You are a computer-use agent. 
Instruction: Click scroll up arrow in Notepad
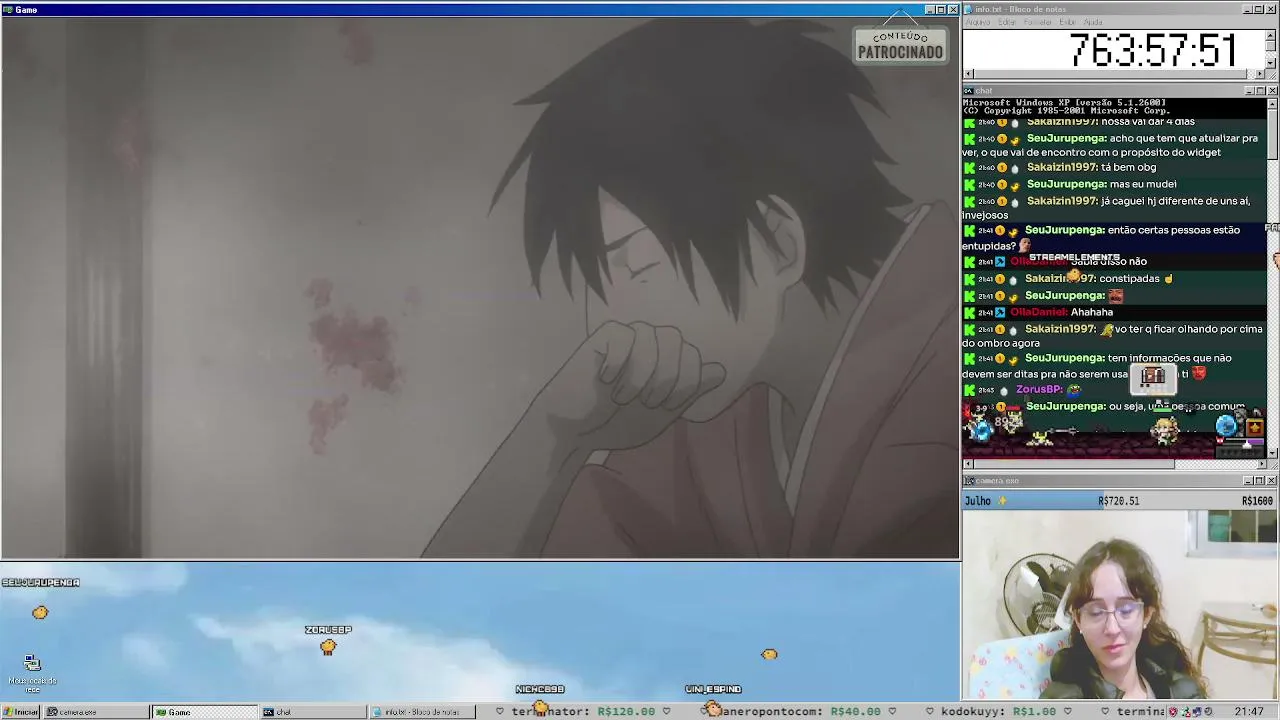point(1272,35)
